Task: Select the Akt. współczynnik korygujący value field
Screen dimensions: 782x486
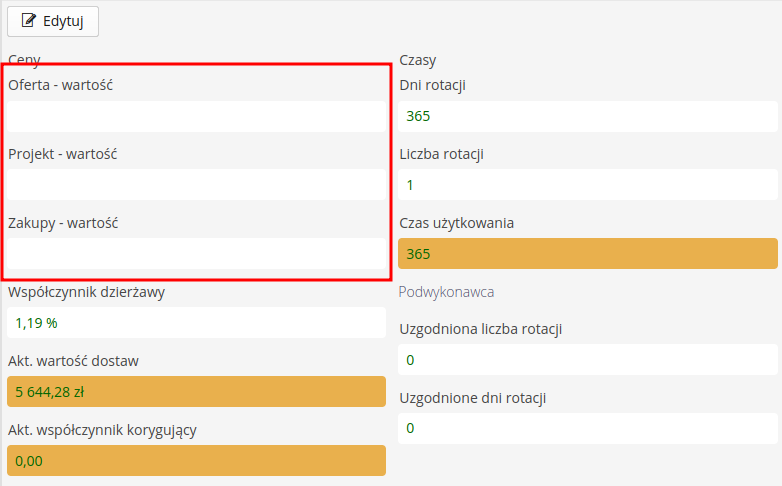Action: 196,461
